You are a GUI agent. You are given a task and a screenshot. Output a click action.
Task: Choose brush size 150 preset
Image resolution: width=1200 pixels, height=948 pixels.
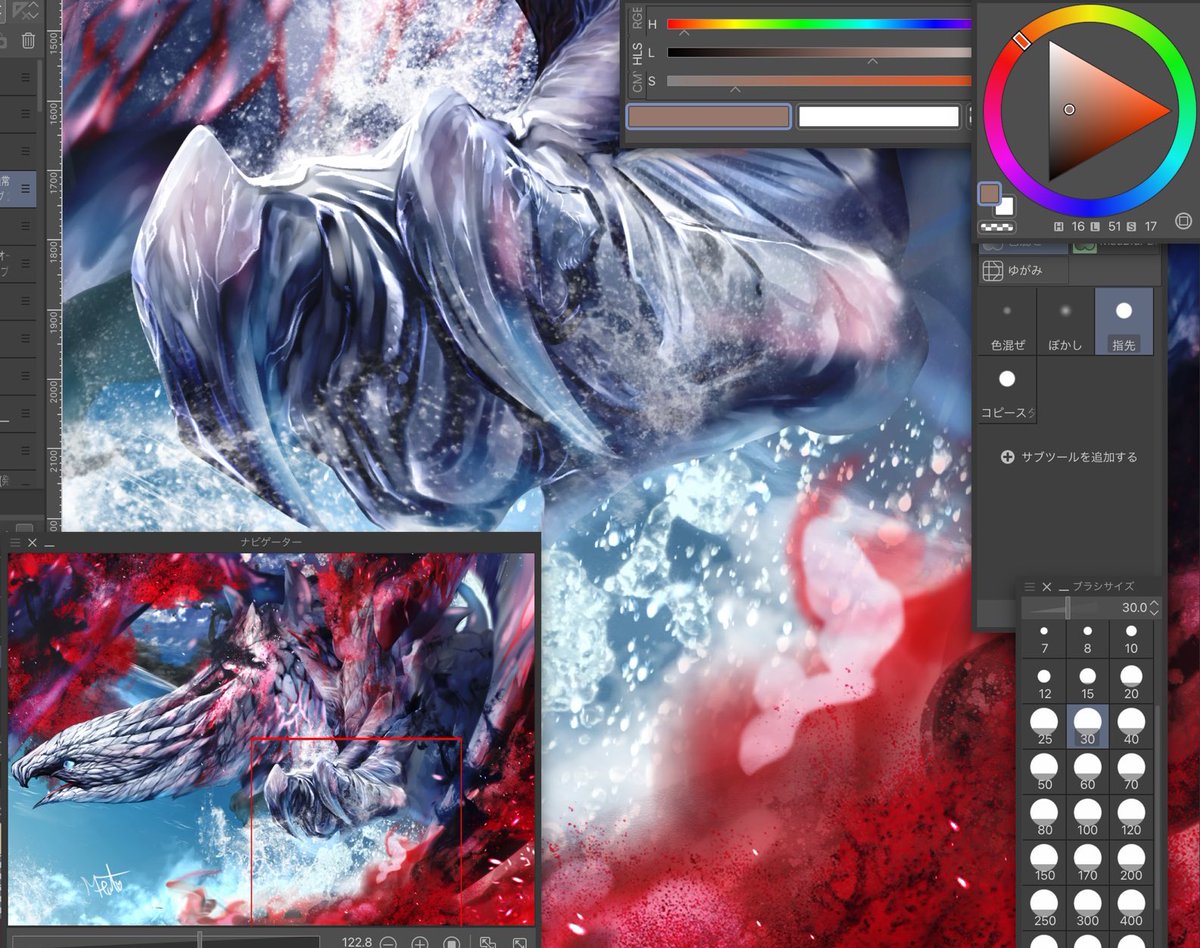(1044, 863)
